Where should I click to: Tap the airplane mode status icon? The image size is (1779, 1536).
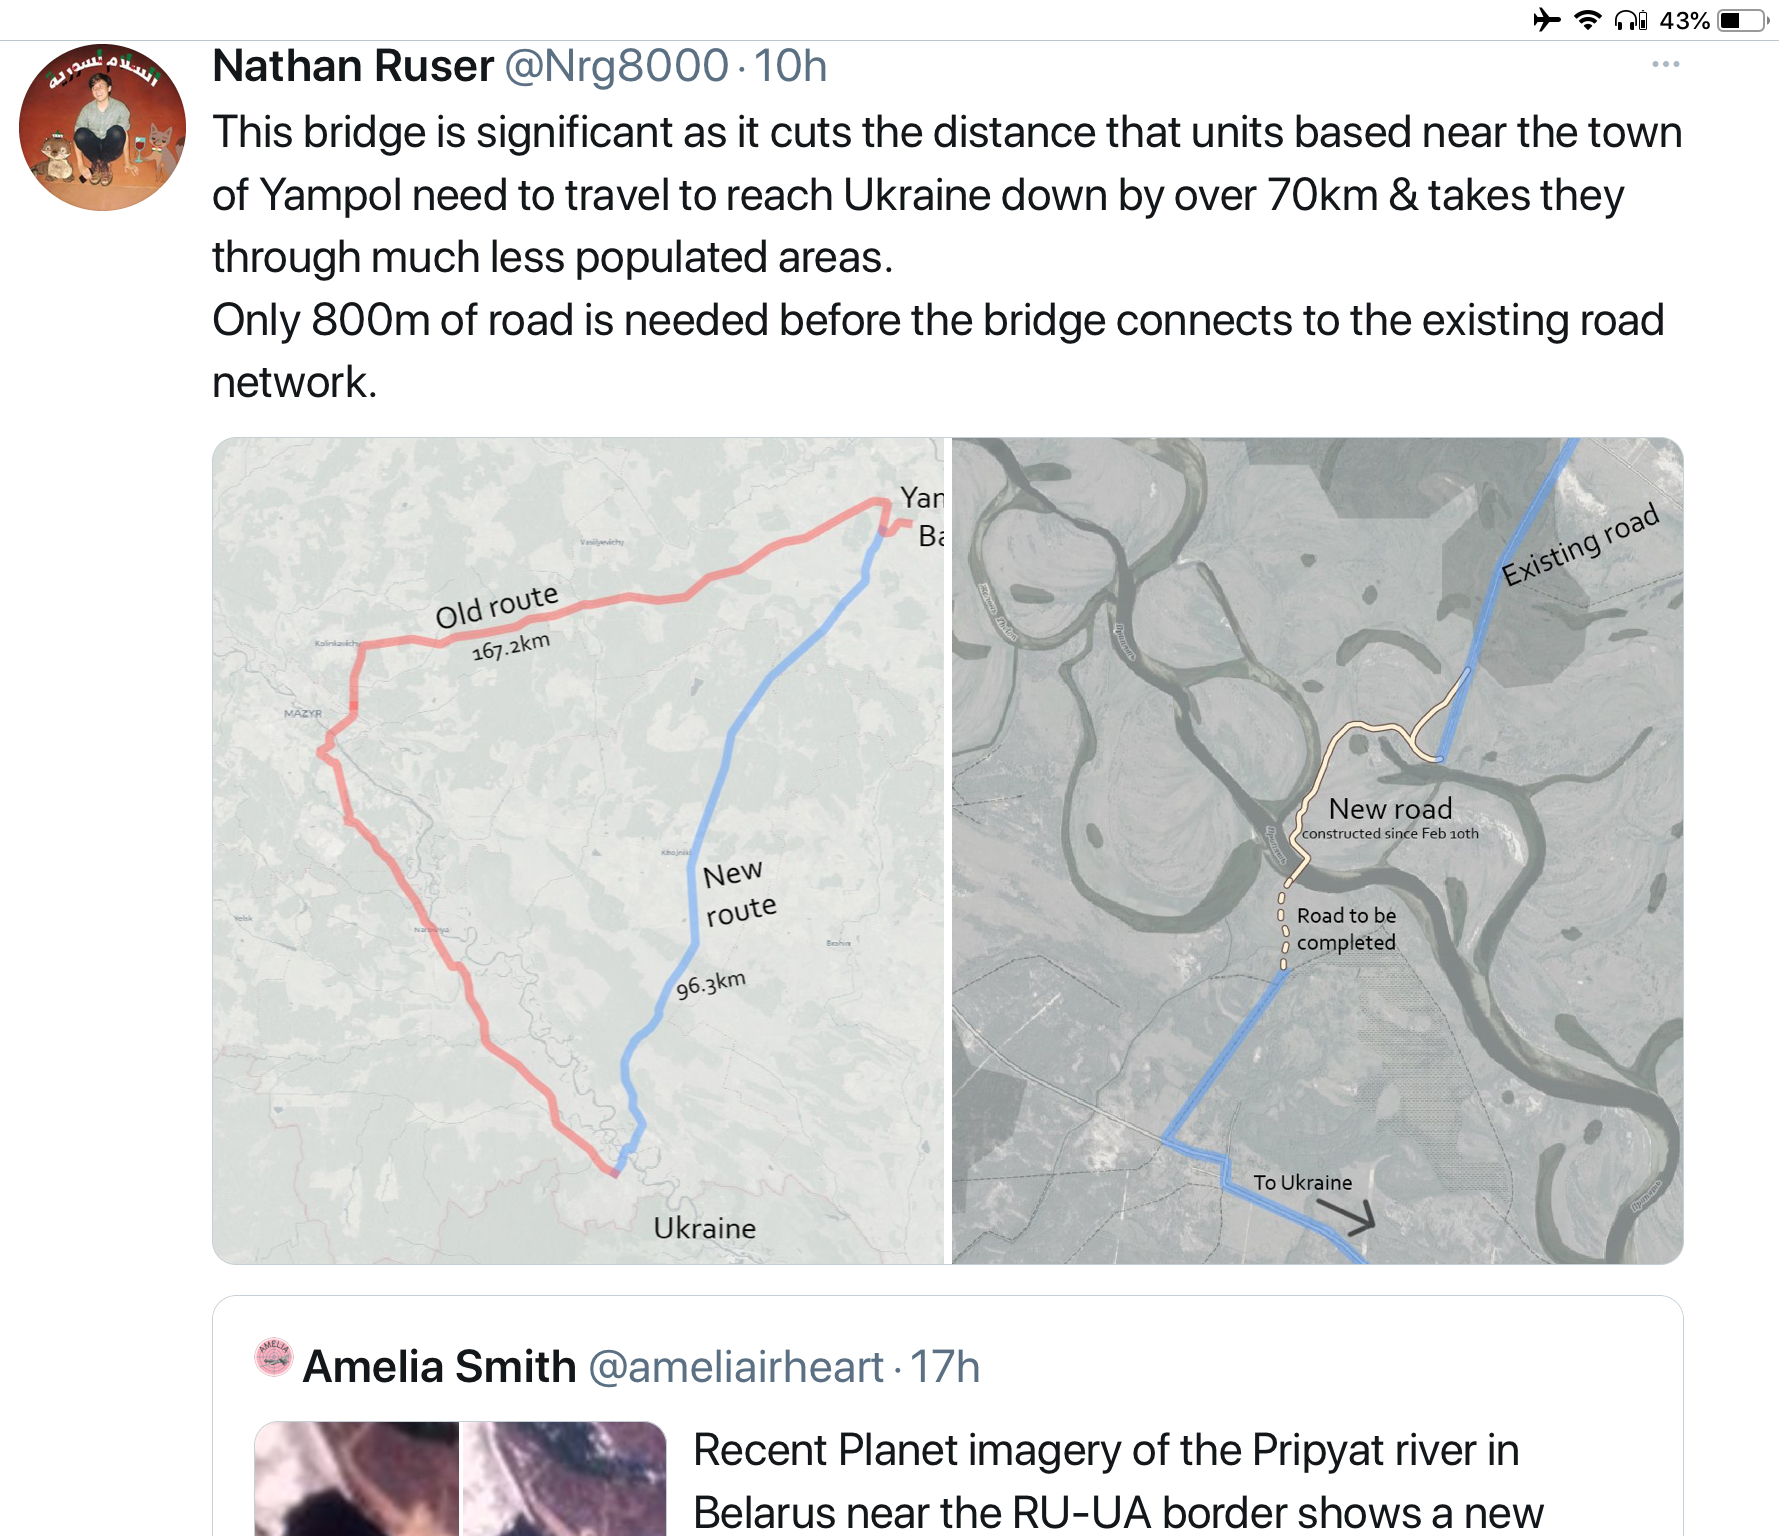point(1546,20)
